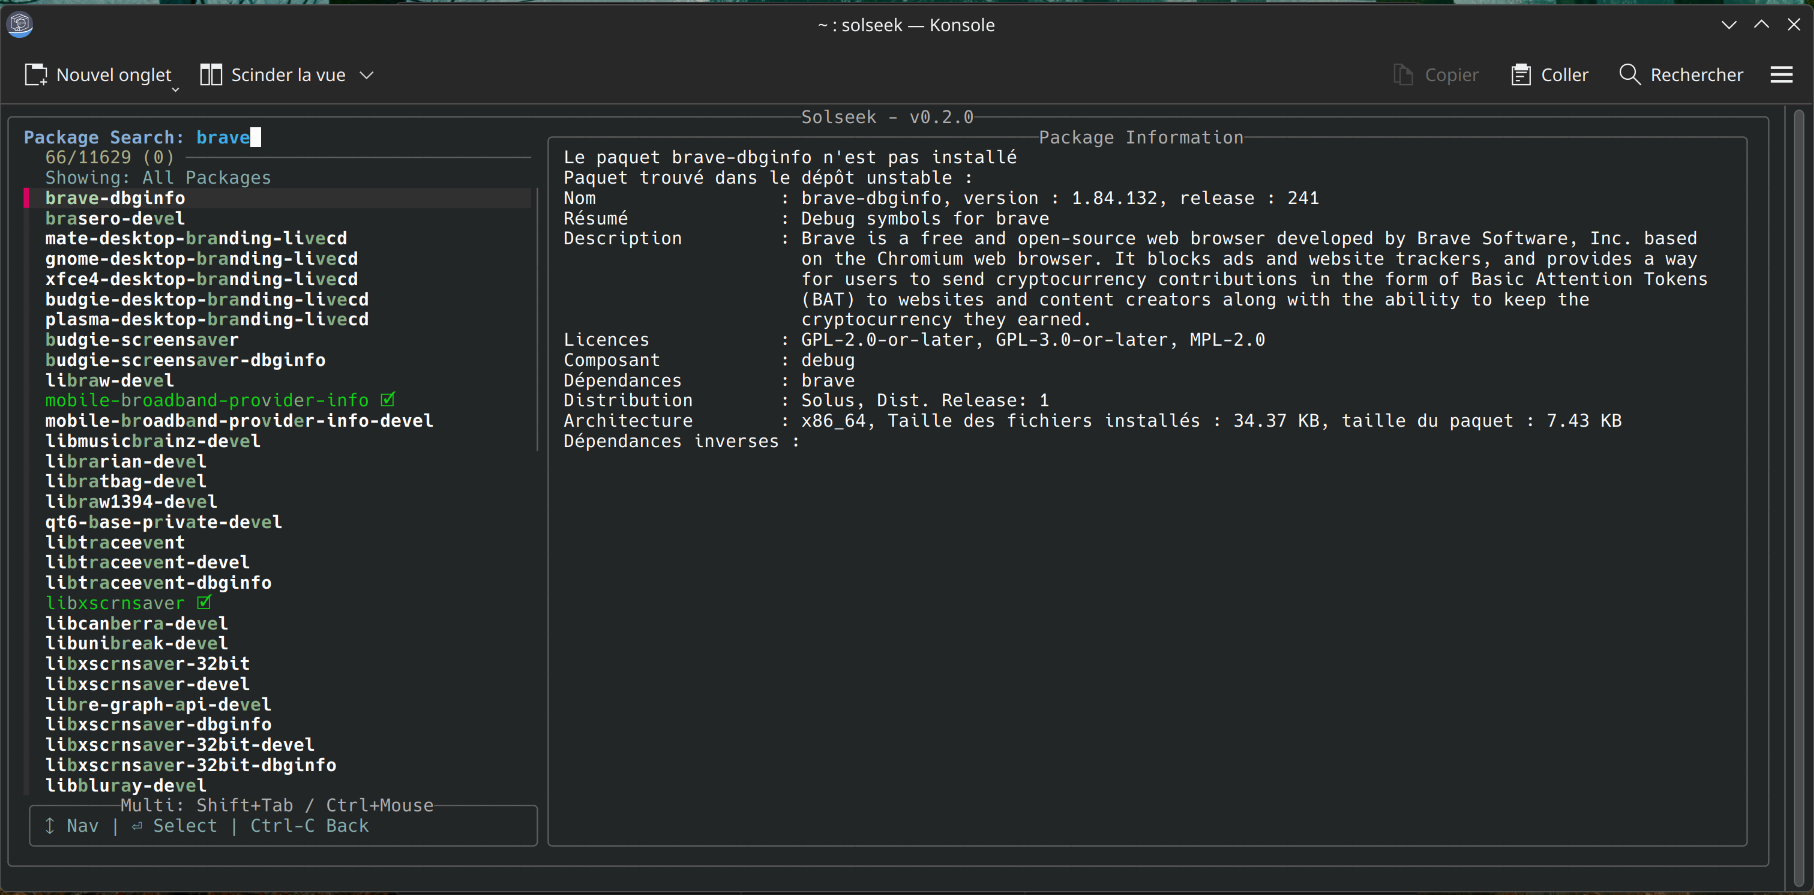The height and width of the screenshot is (895, 1814).
Task: Toggle installed checkmark on mobile-broadband-provider-info
Action: pos(388,400)
